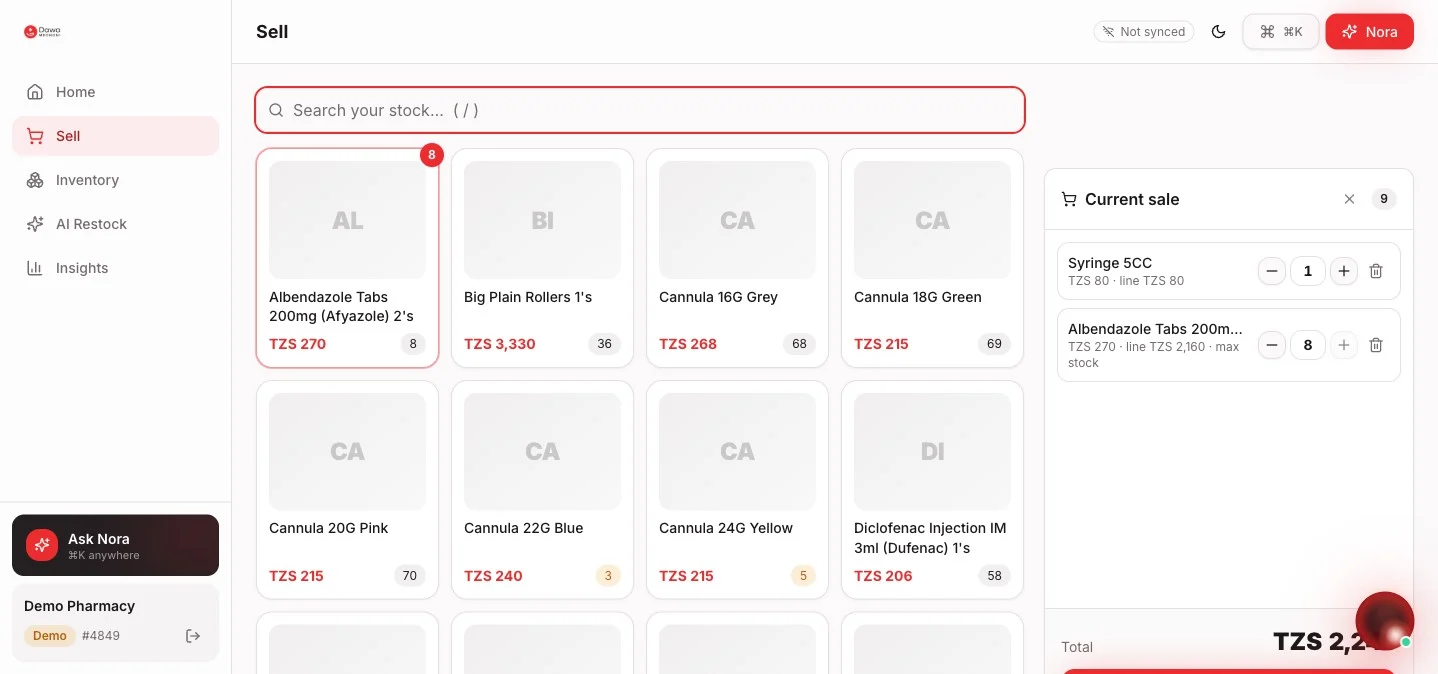This screenshot has width=1438, height=674.
Task: Click the Sell cart icon in sidebar
Action: pos(35,136)
